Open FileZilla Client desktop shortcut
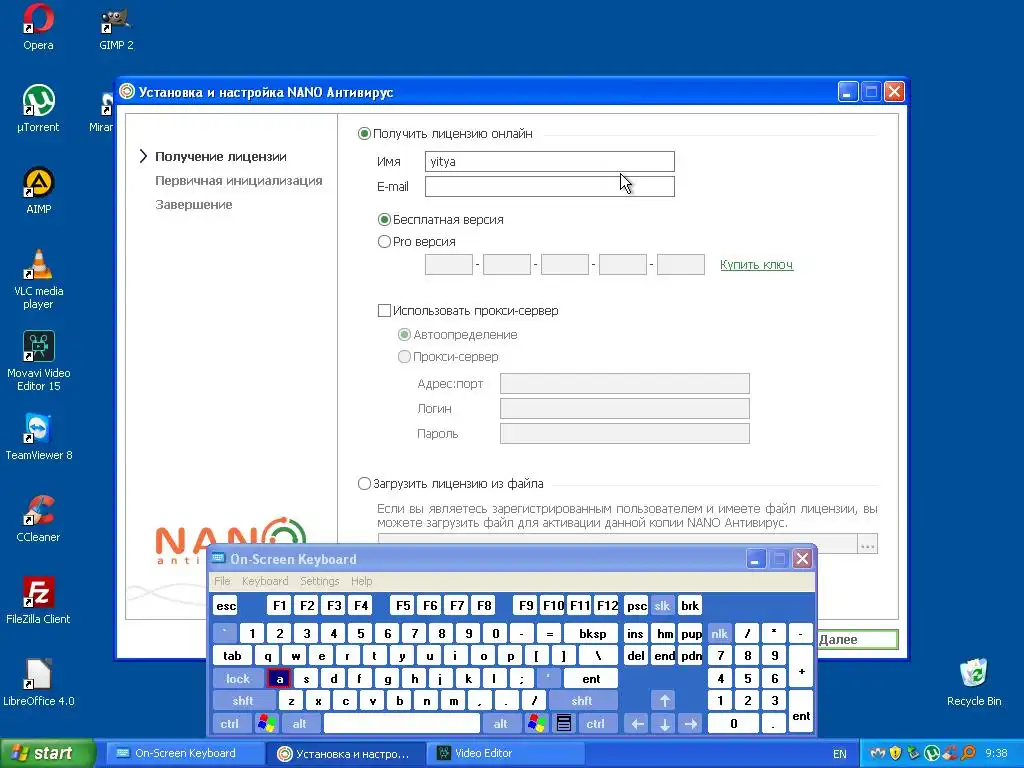 (38, 600)
